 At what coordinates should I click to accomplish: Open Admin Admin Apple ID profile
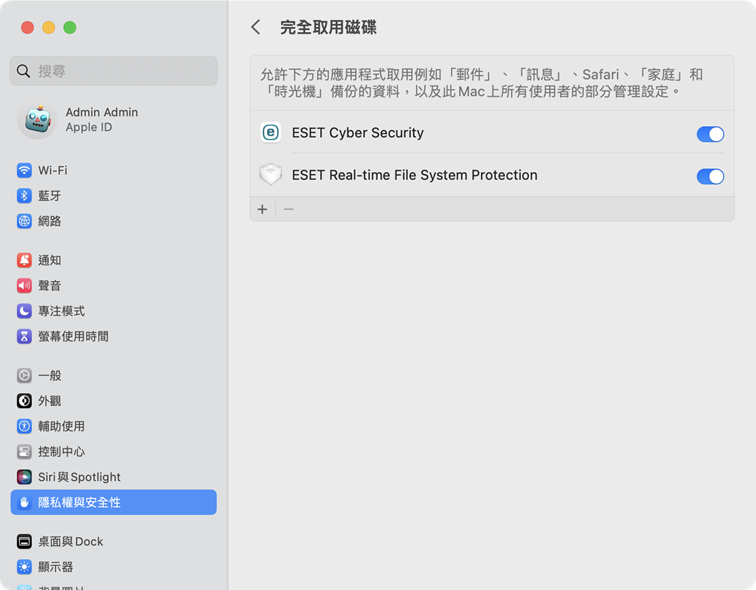pyautogui.click(x=114, y=120)
